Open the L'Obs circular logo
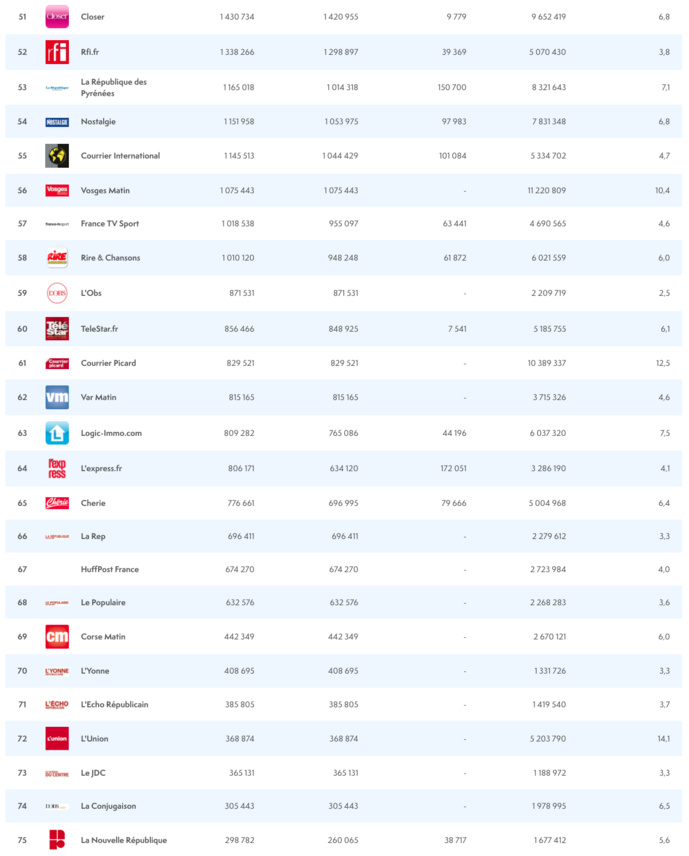 point(57,293)
